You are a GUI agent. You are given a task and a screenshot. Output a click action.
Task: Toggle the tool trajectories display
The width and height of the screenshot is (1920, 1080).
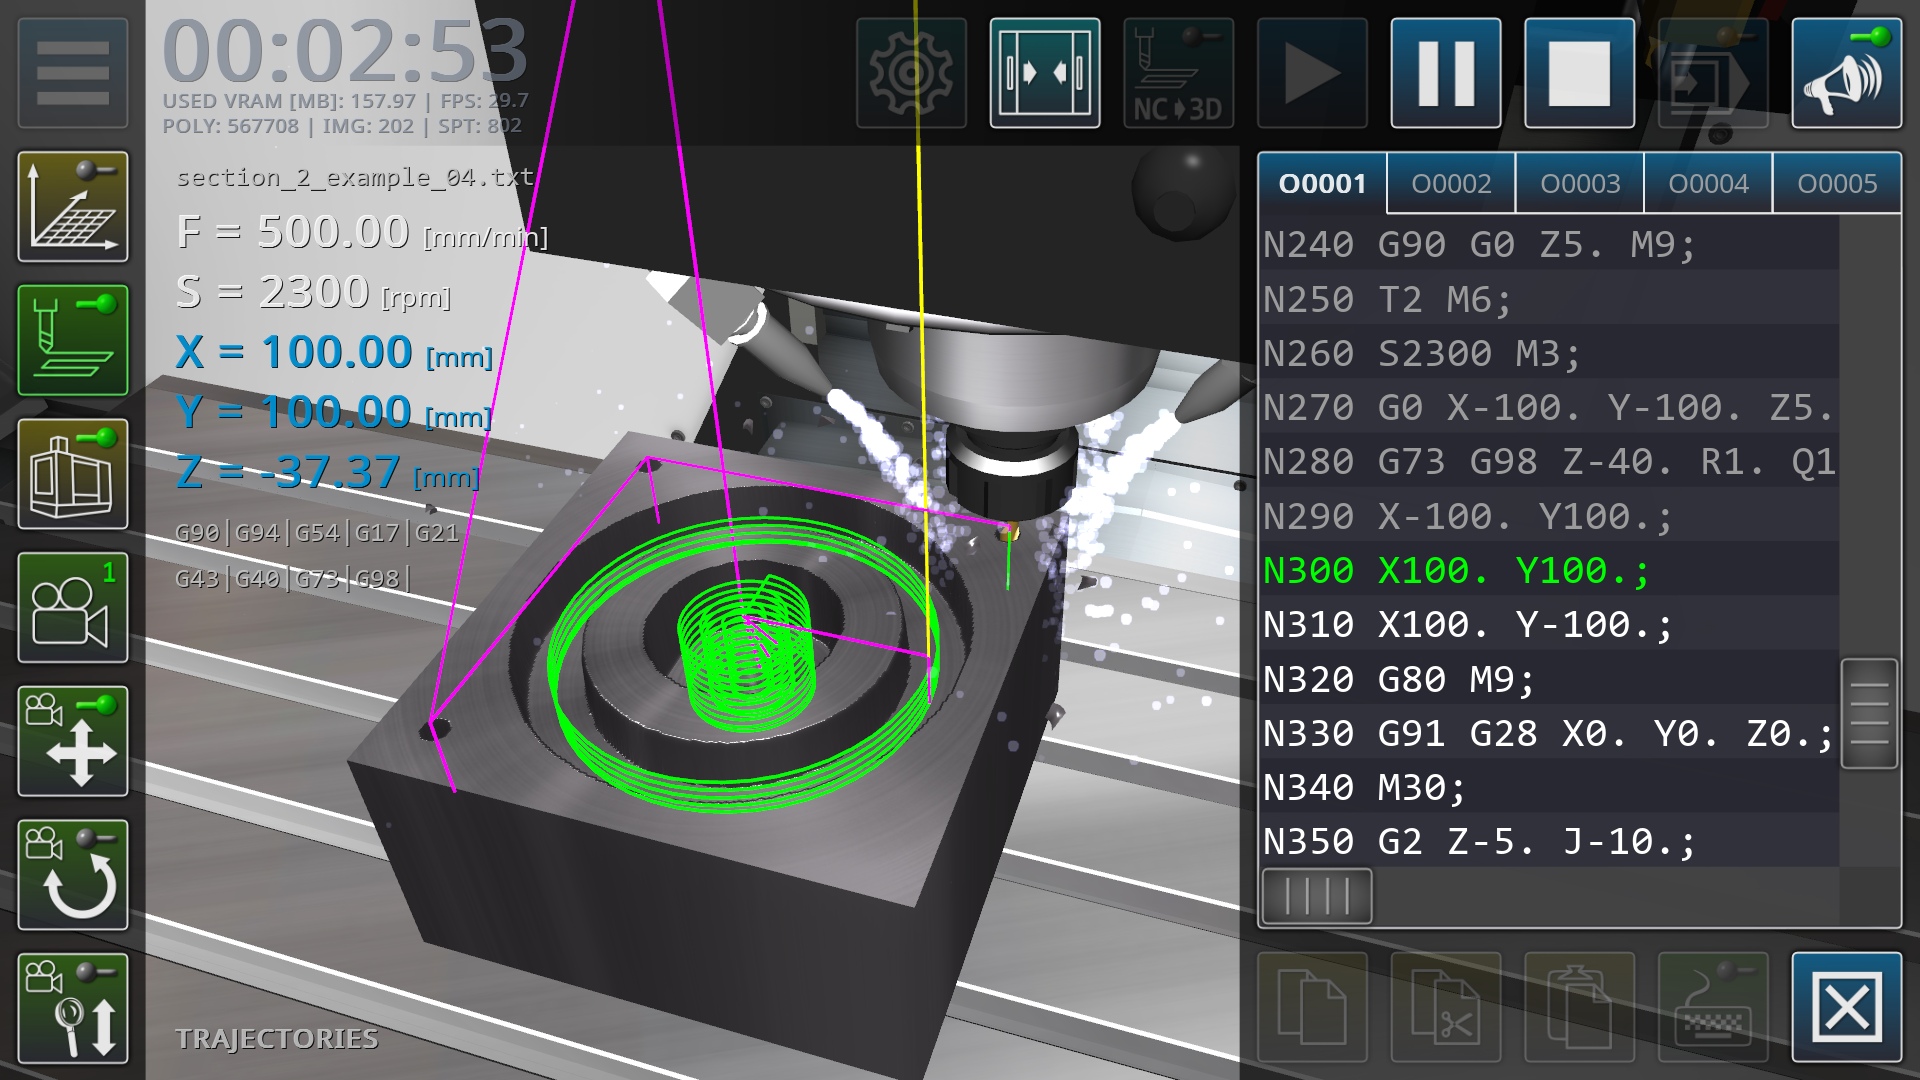tap(72, 340)
